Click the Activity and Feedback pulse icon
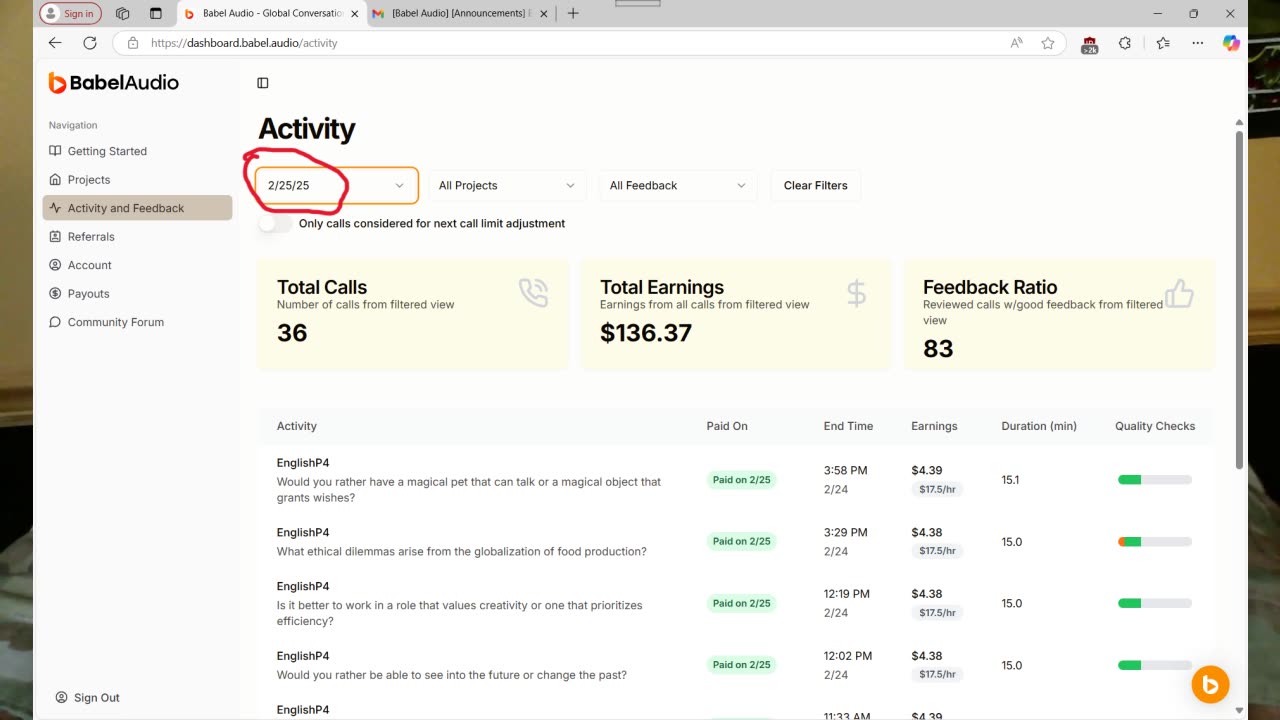Viewport: 1280px width, 720px height. pyautogui.click(x=55, y=208)
